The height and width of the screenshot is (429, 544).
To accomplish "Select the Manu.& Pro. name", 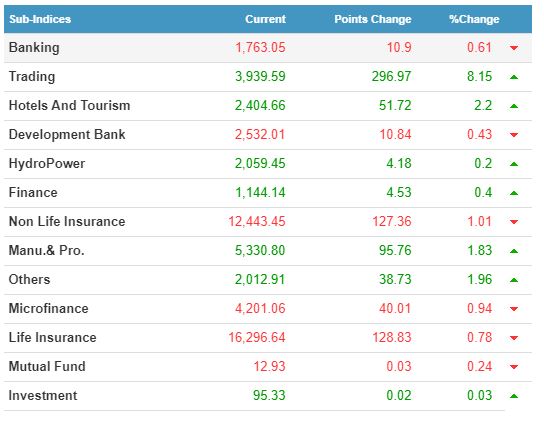I will point(46,250).
